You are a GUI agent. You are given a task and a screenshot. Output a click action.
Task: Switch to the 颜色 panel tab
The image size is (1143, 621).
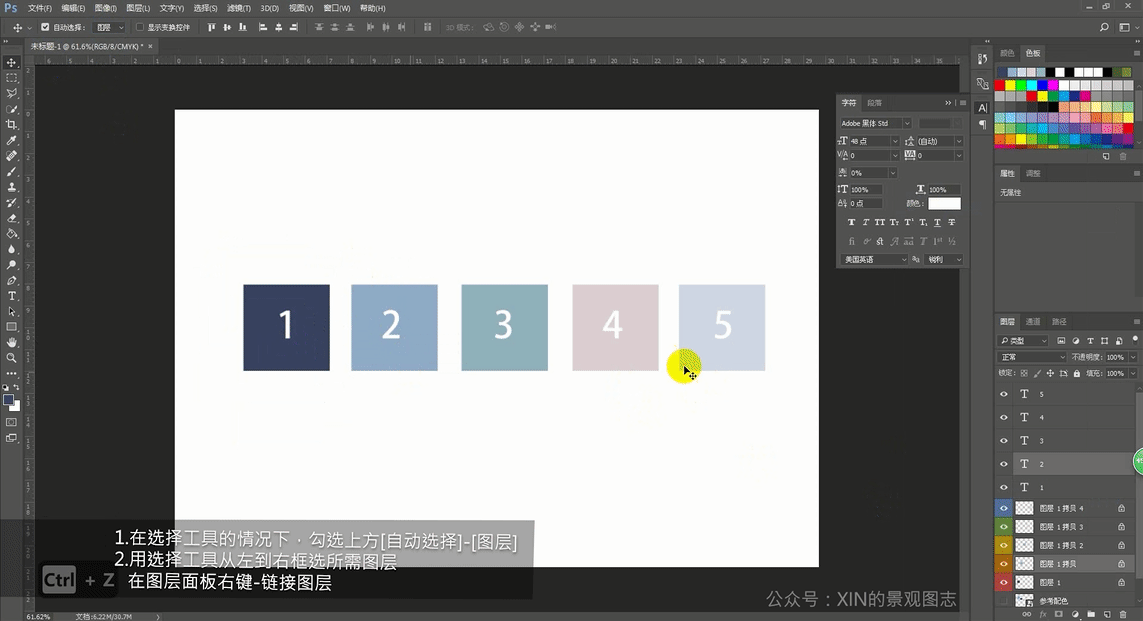[x=1007, y=53]
